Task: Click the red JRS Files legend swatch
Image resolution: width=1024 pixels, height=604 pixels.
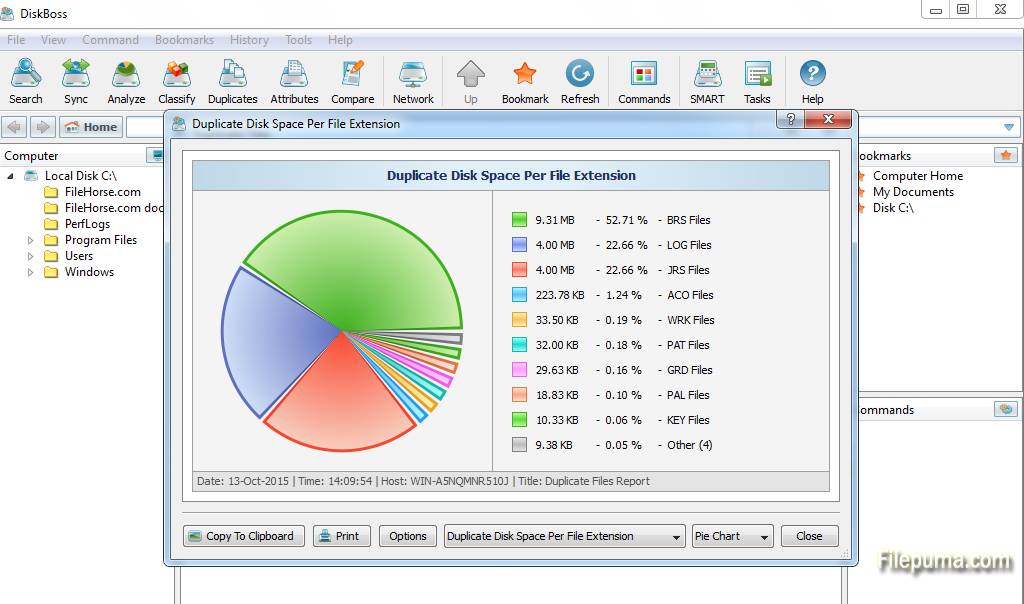Action: point(519,270)
